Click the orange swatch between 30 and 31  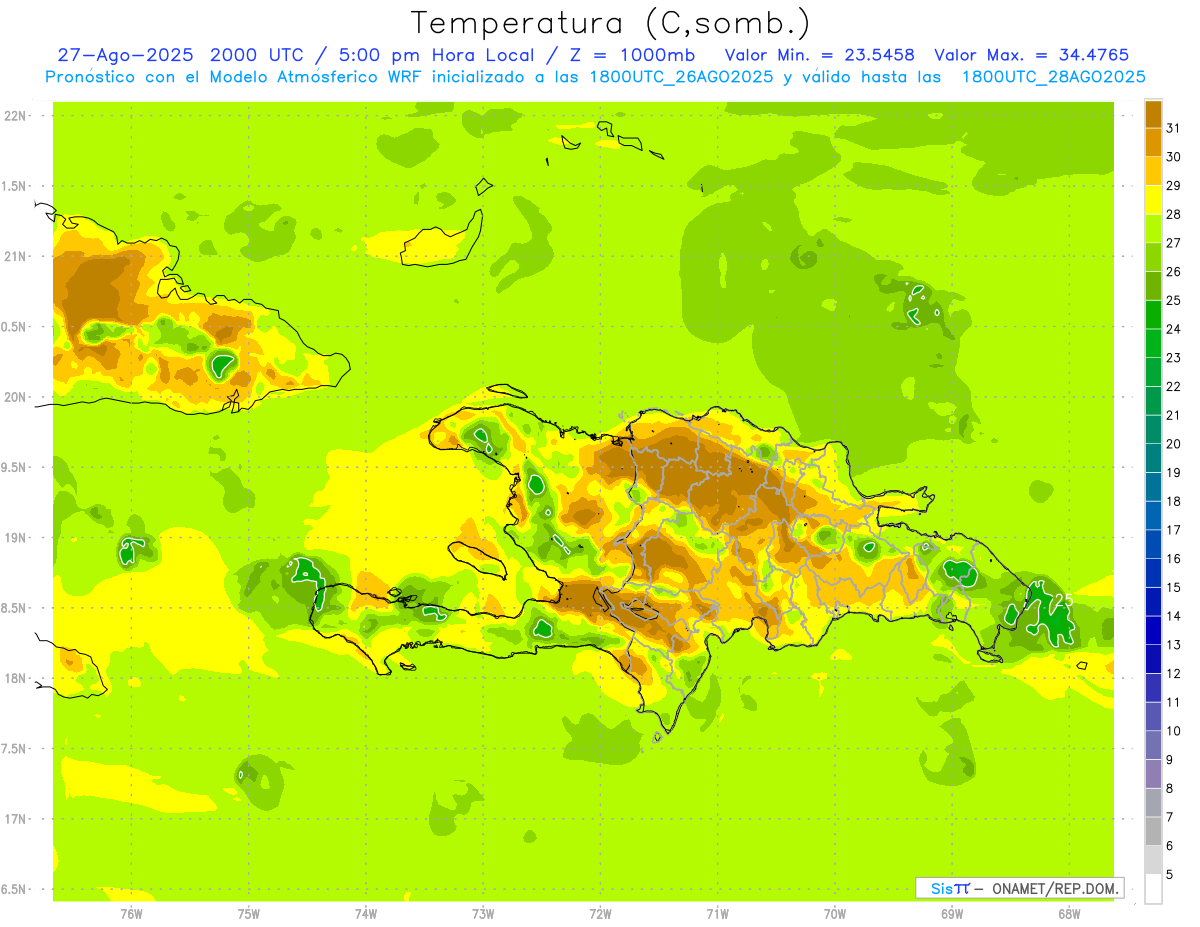click(1153, 143)
